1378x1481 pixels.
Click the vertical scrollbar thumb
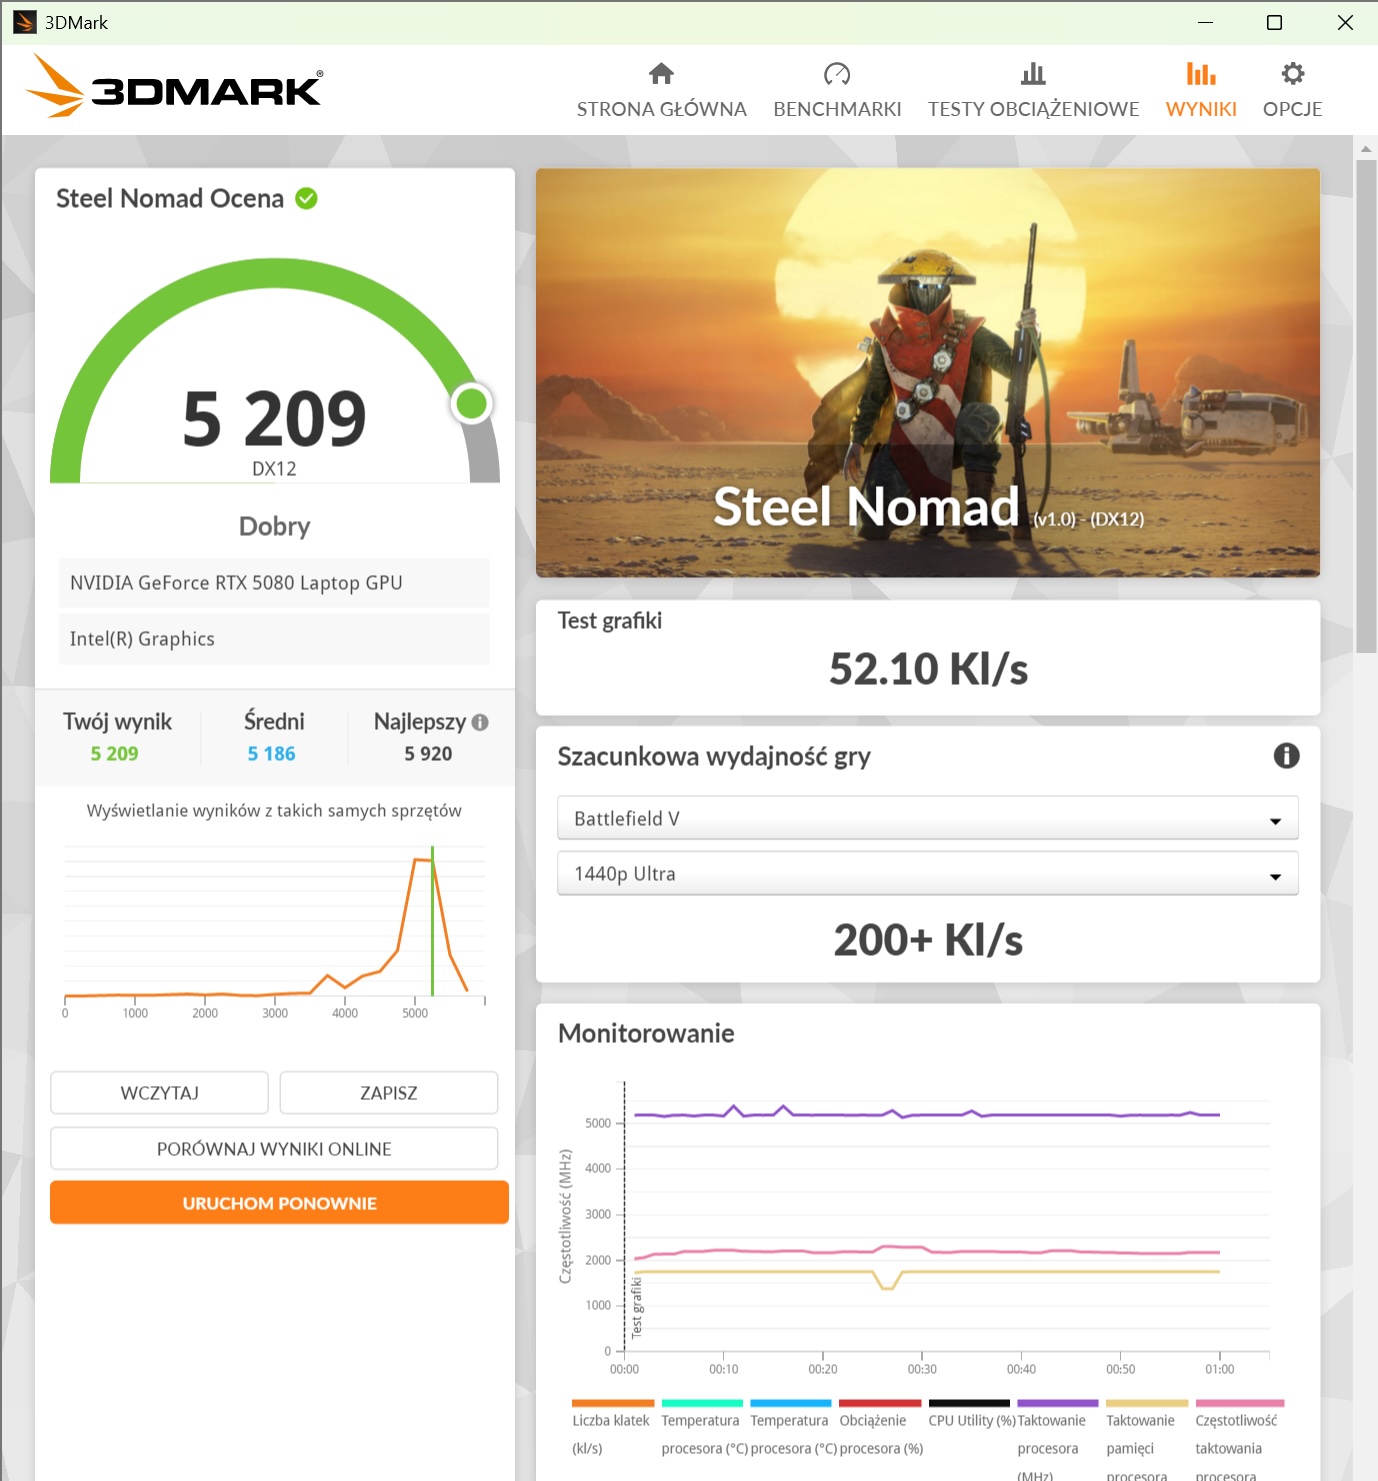pos(1366,405)
